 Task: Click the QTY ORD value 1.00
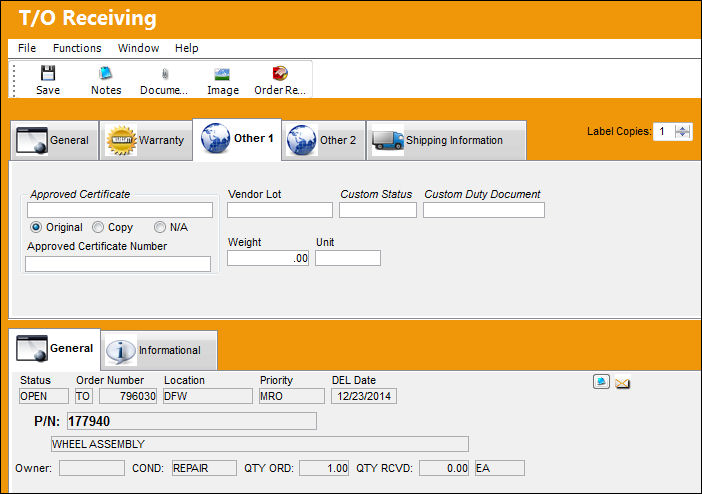324,468
